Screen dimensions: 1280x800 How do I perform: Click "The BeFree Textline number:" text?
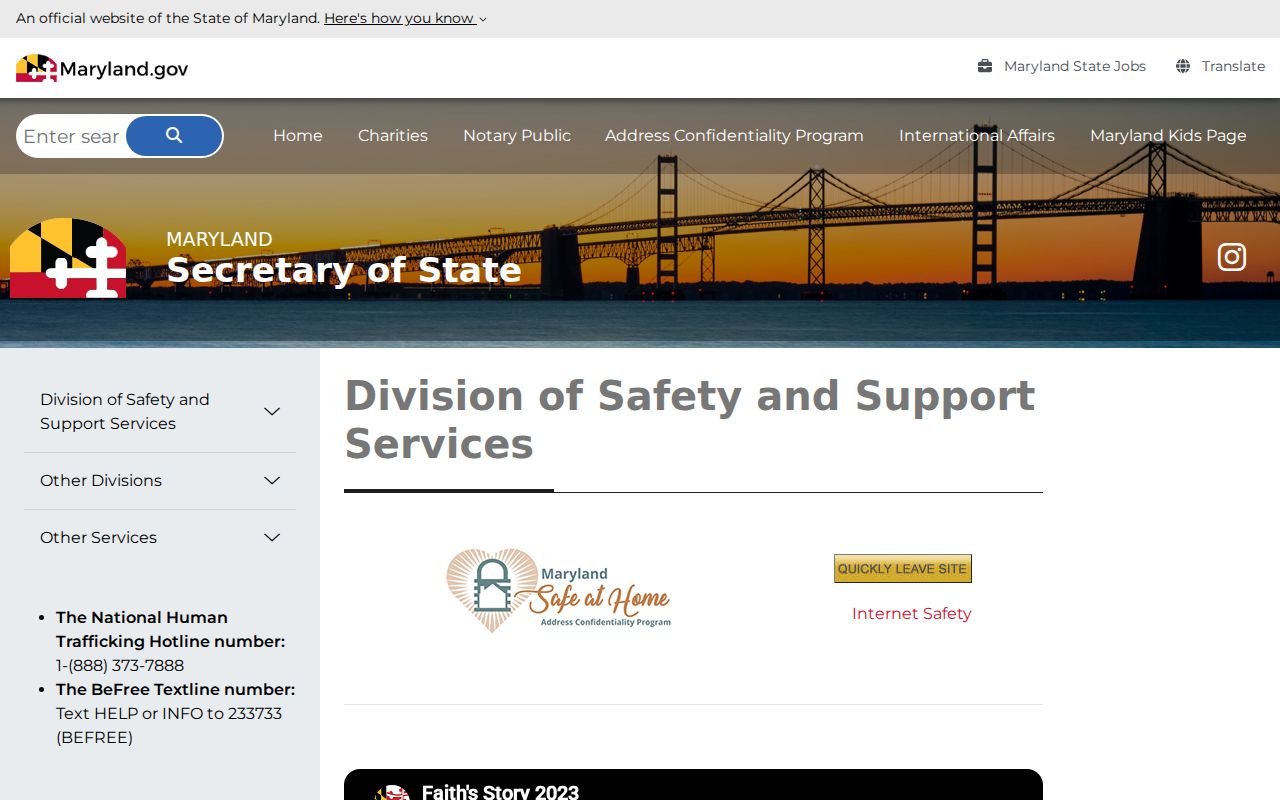[x=176, y=689]
